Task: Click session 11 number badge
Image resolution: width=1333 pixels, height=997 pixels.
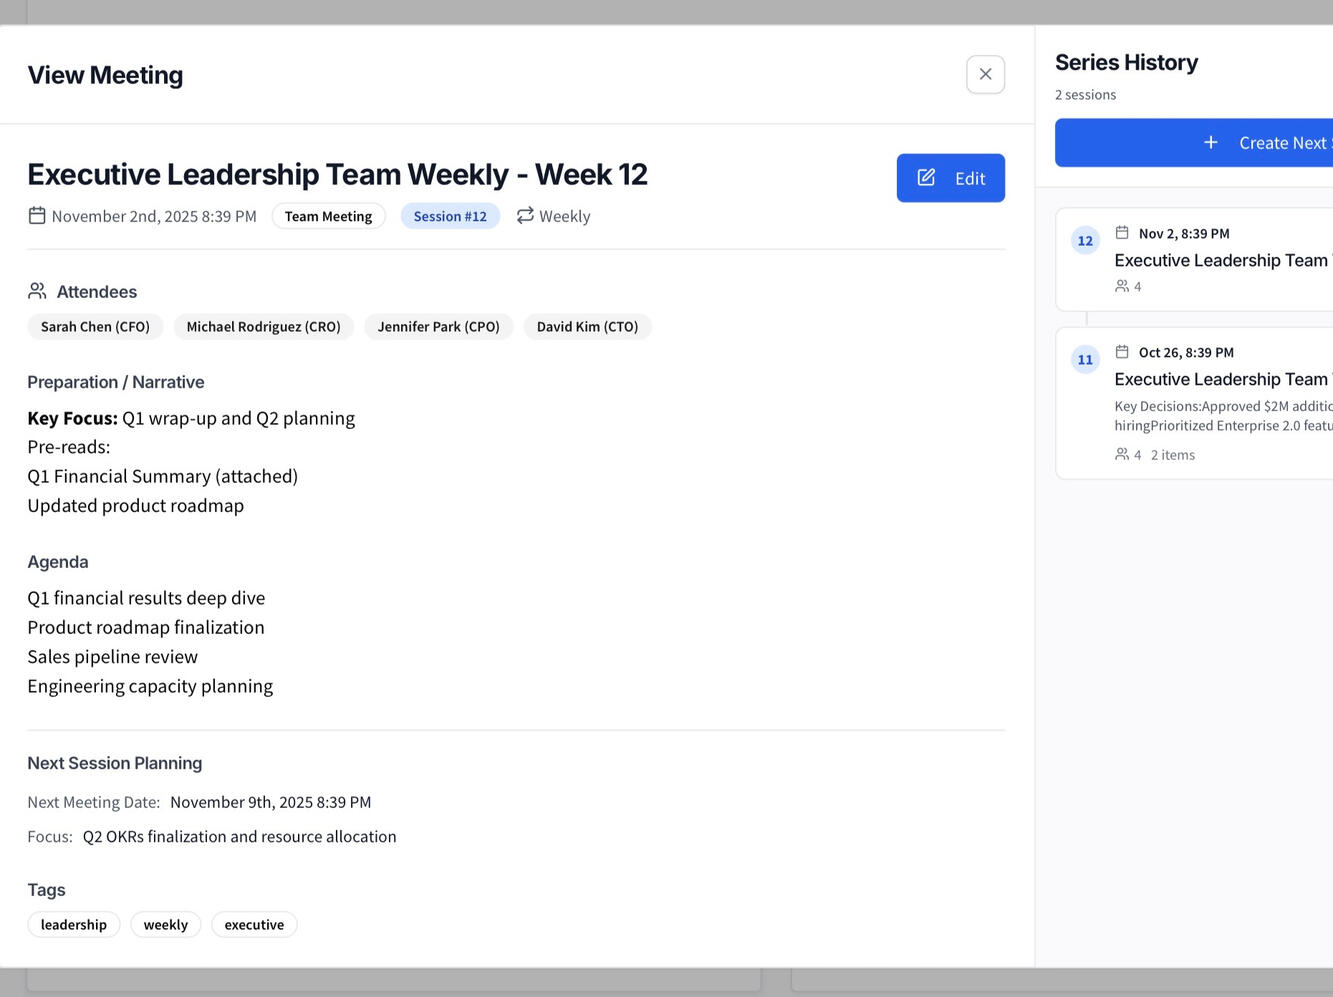Action: coord(1085,360)
